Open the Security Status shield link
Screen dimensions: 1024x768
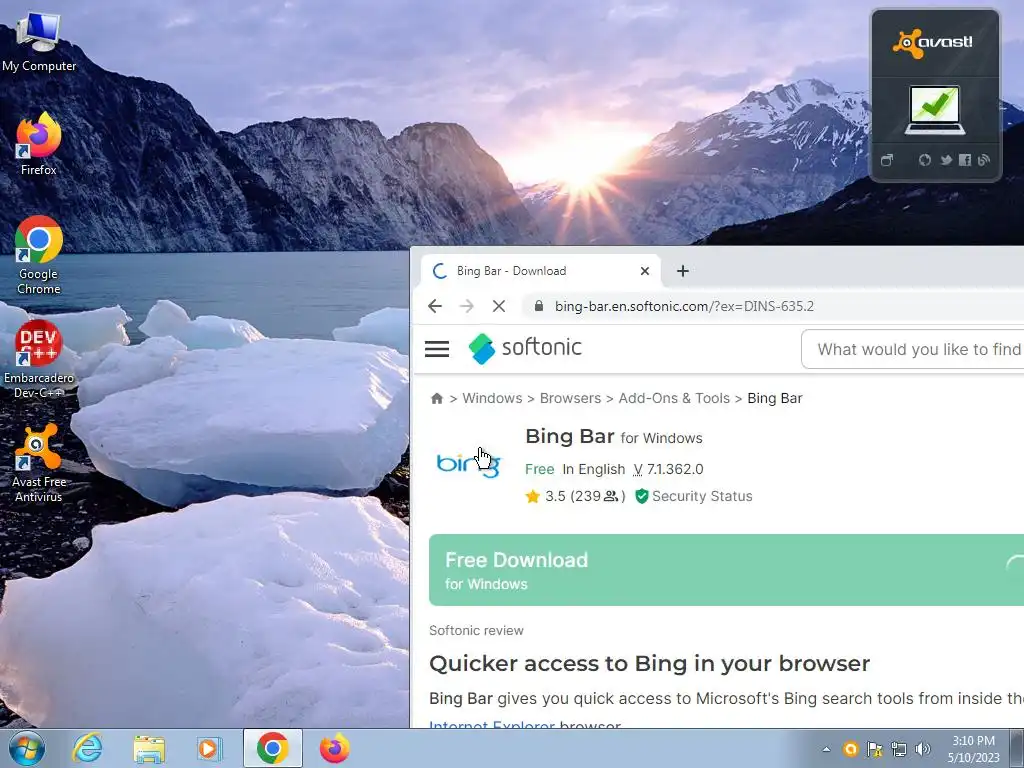[x=694, y=496]
